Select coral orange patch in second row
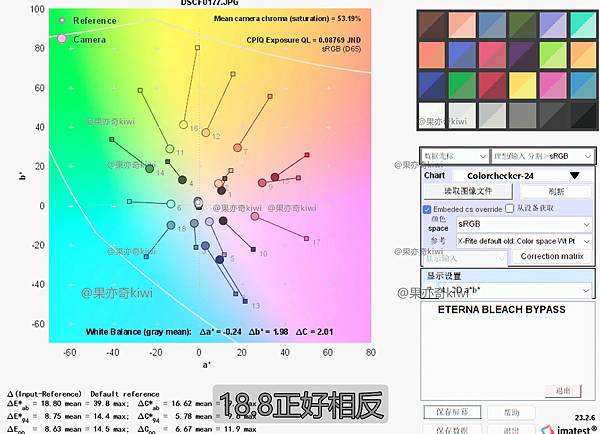 432,55
